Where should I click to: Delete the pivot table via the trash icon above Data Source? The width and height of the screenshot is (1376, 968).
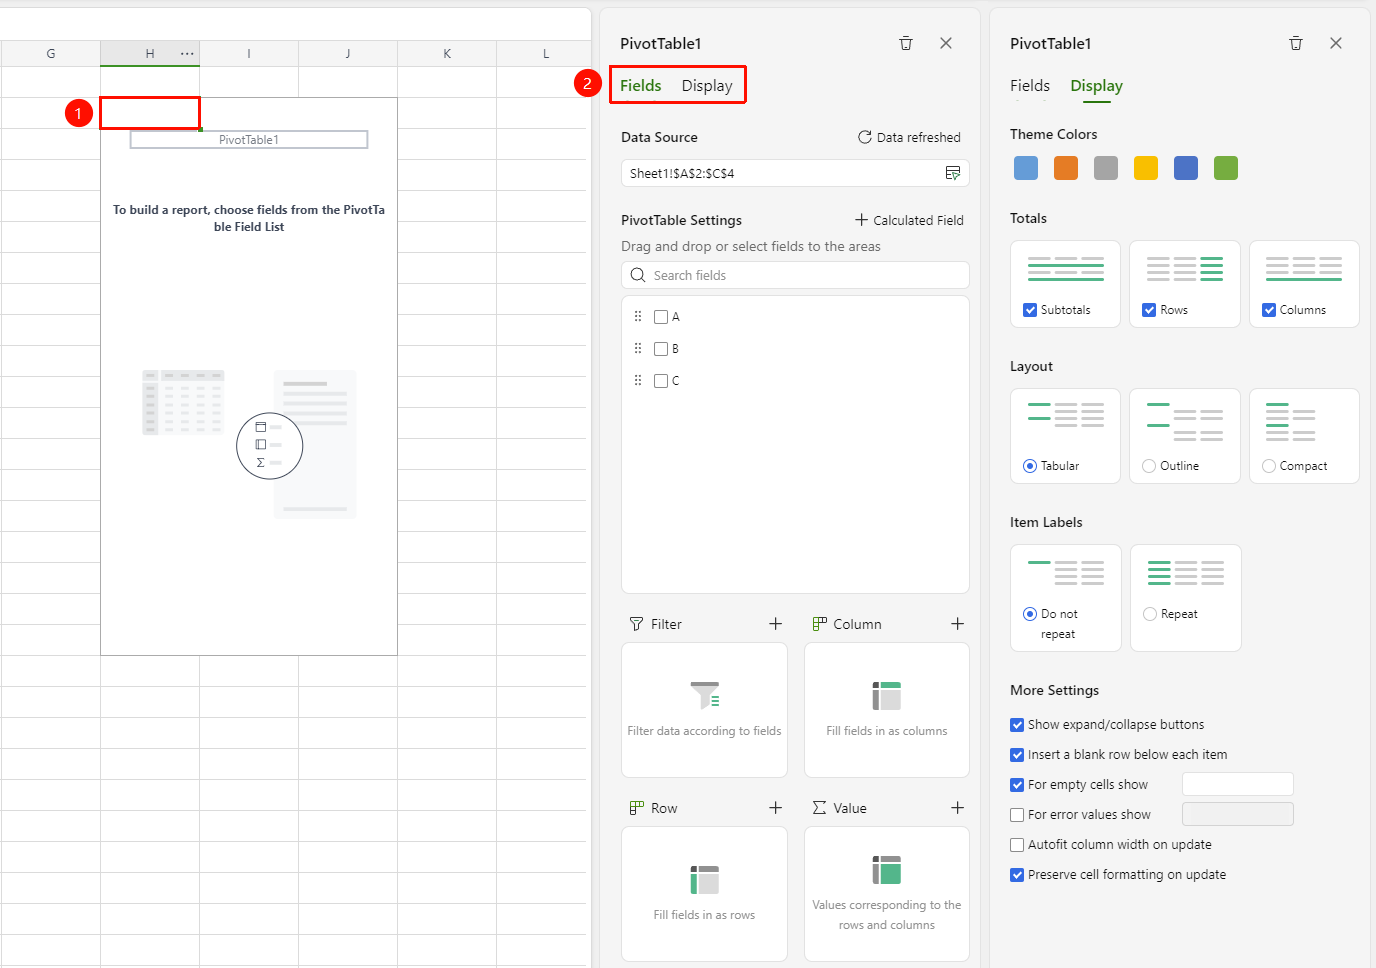click(906, 43)
